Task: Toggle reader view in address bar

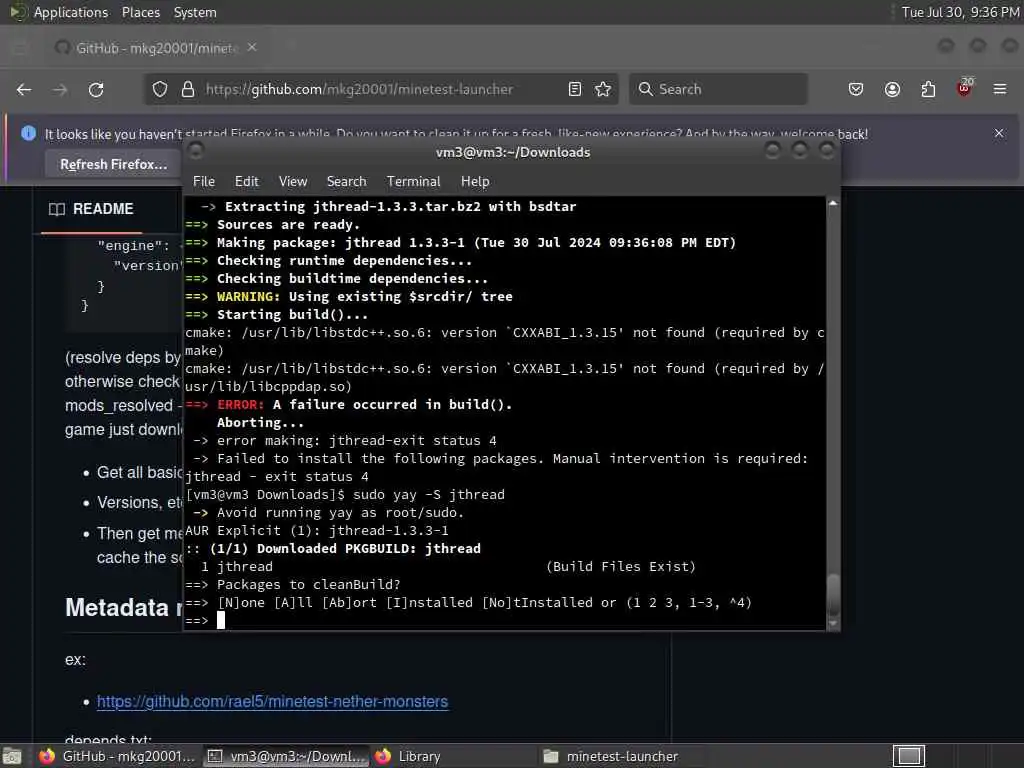Action: tap(575, 89)
